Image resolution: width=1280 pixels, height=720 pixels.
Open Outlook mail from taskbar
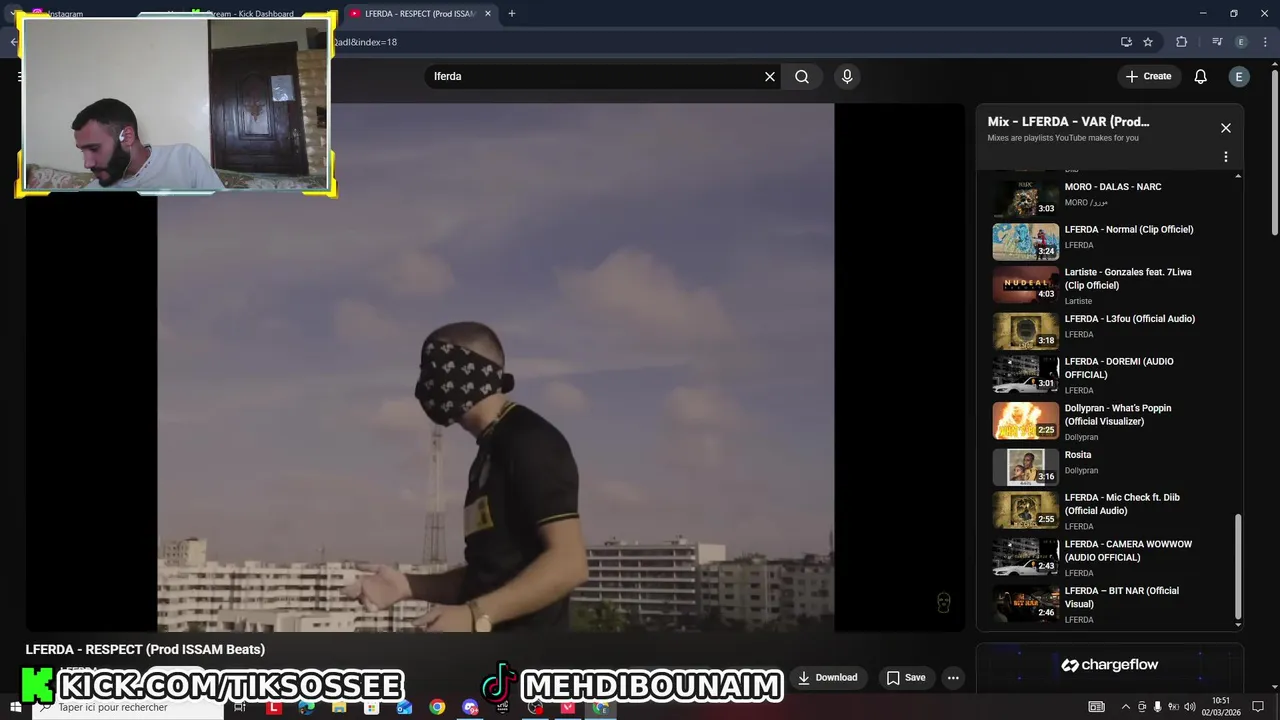(x=404, y=707)
